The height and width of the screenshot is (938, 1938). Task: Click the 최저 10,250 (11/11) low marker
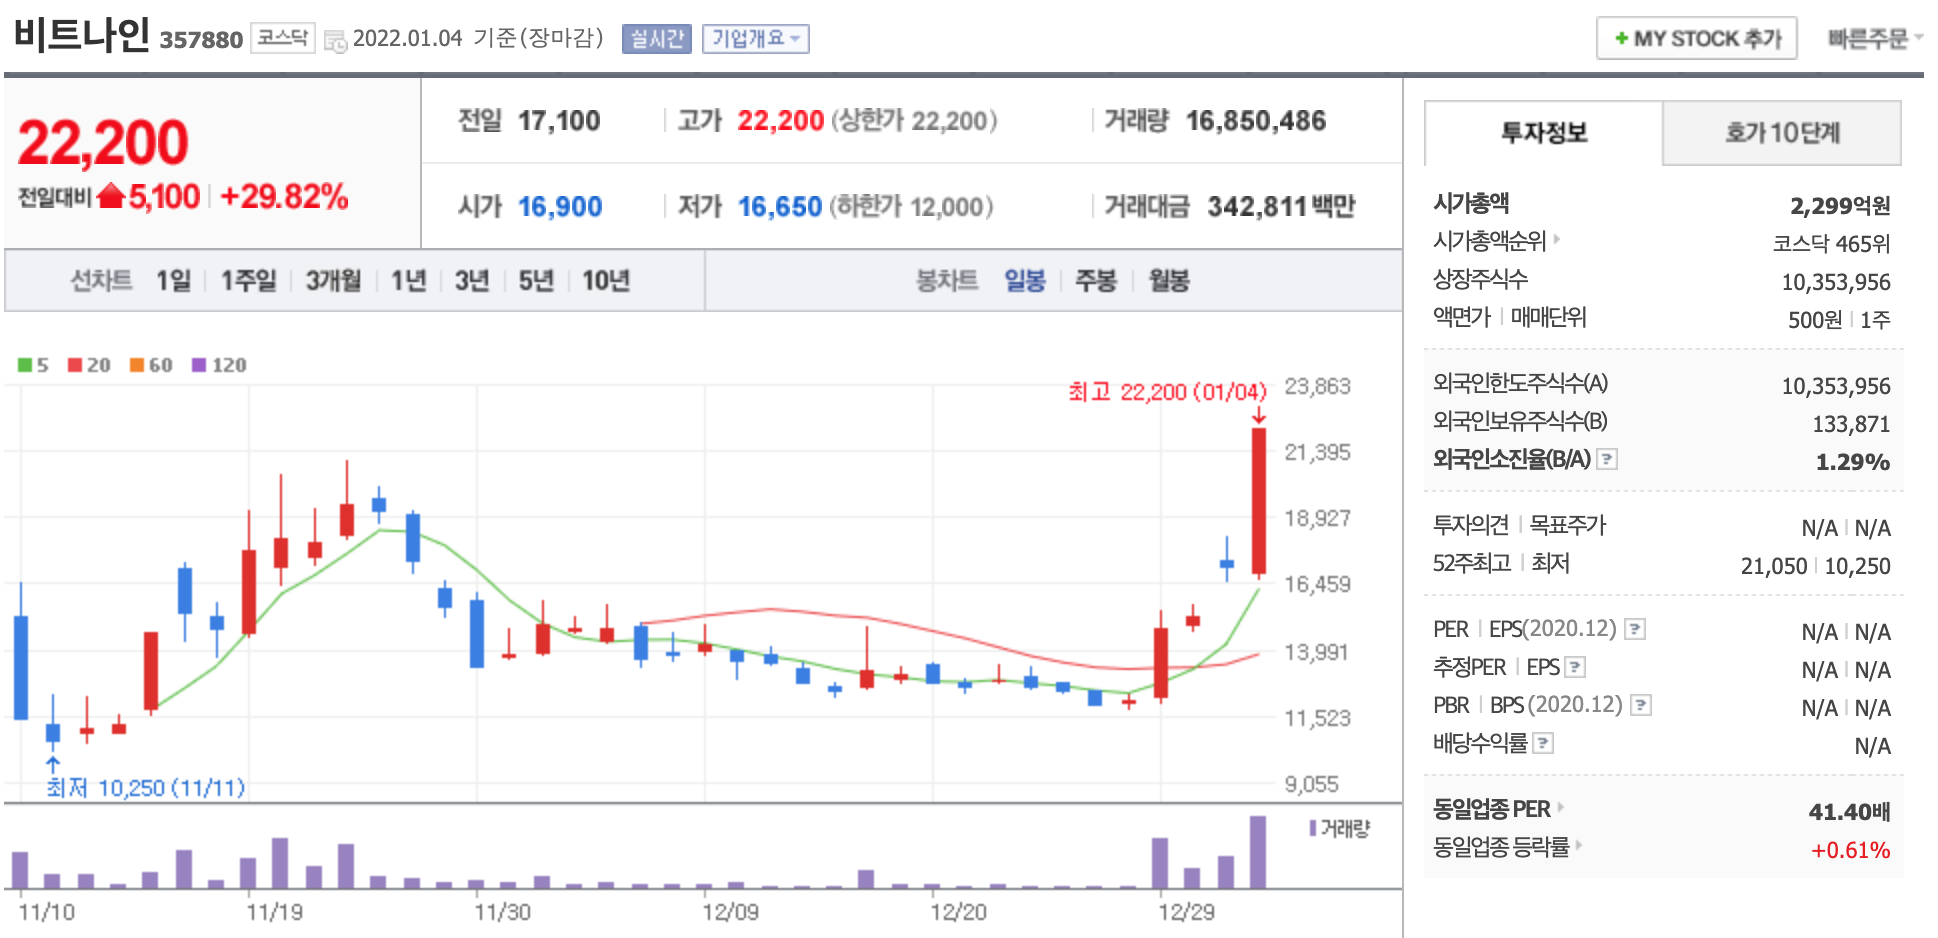[146, 788]
